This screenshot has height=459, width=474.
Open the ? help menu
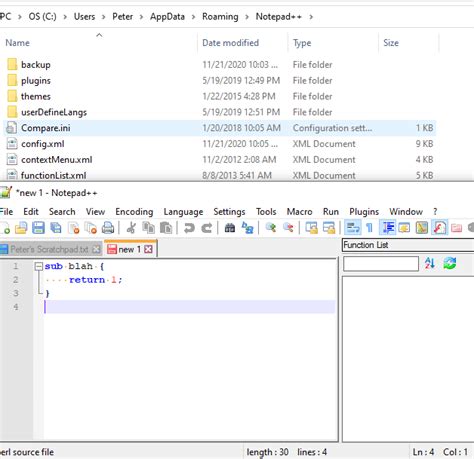pos(435,212)
